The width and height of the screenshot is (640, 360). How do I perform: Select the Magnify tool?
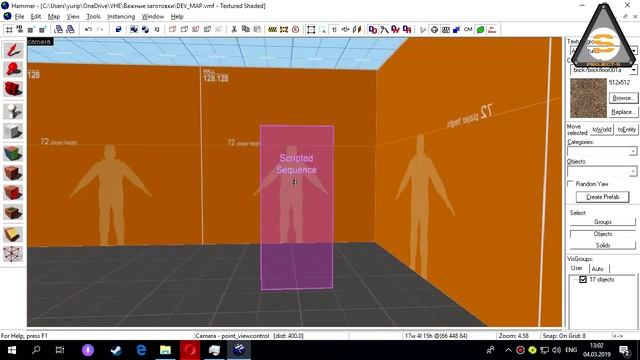[13, 70]
